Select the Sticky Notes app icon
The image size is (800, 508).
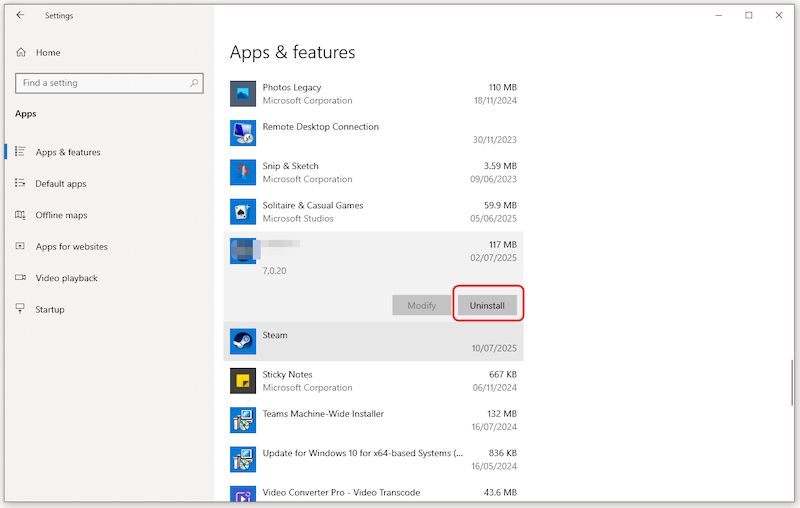pos(243,380)
